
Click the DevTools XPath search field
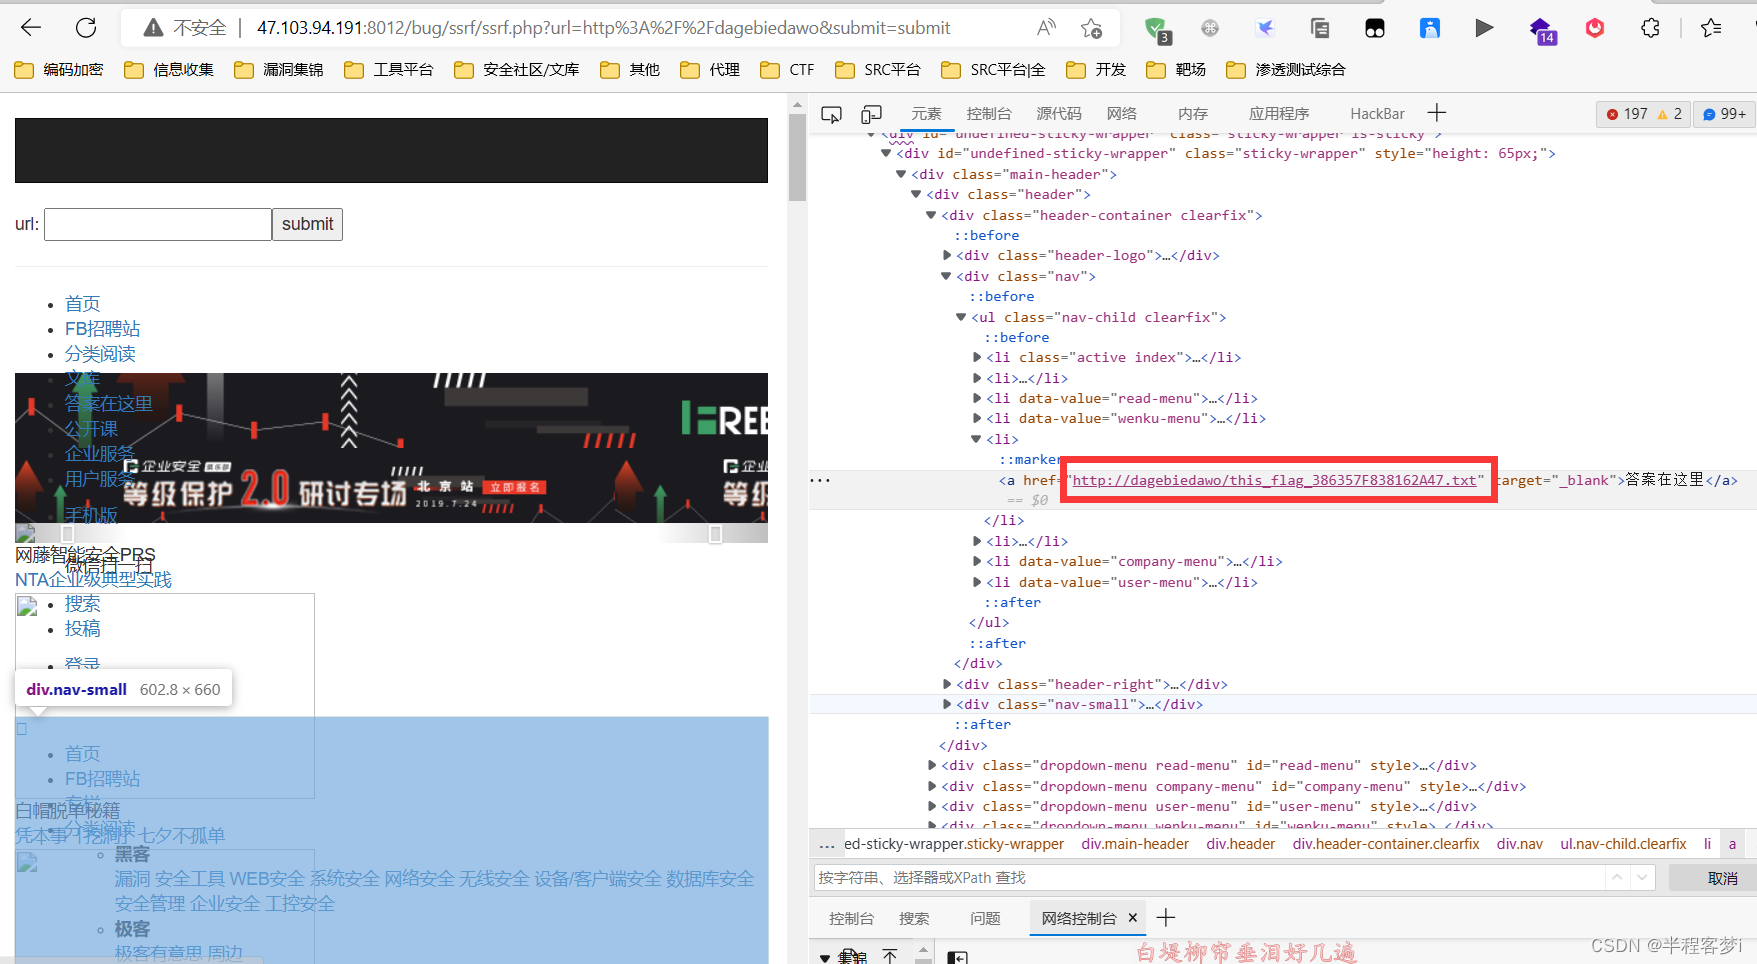pyautogui.click(x=1209, y=878)
